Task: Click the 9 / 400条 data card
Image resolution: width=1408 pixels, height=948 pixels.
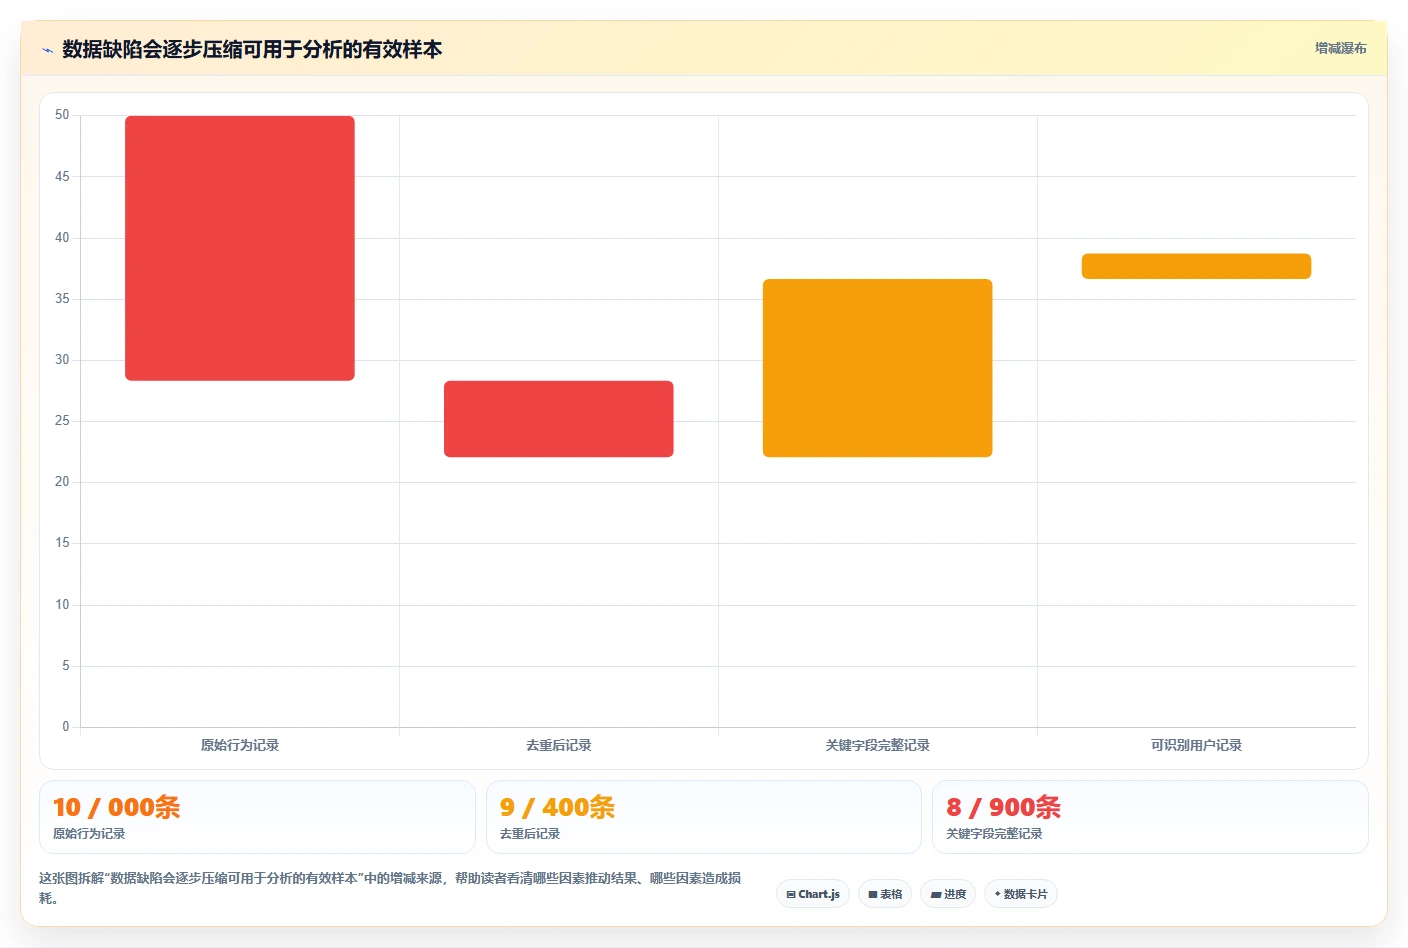Action: pos(704,817)
